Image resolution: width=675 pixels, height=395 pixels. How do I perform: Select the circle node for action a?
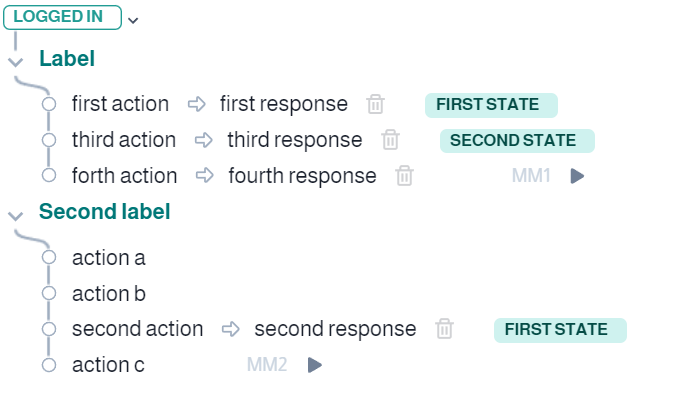pos(49,257)
